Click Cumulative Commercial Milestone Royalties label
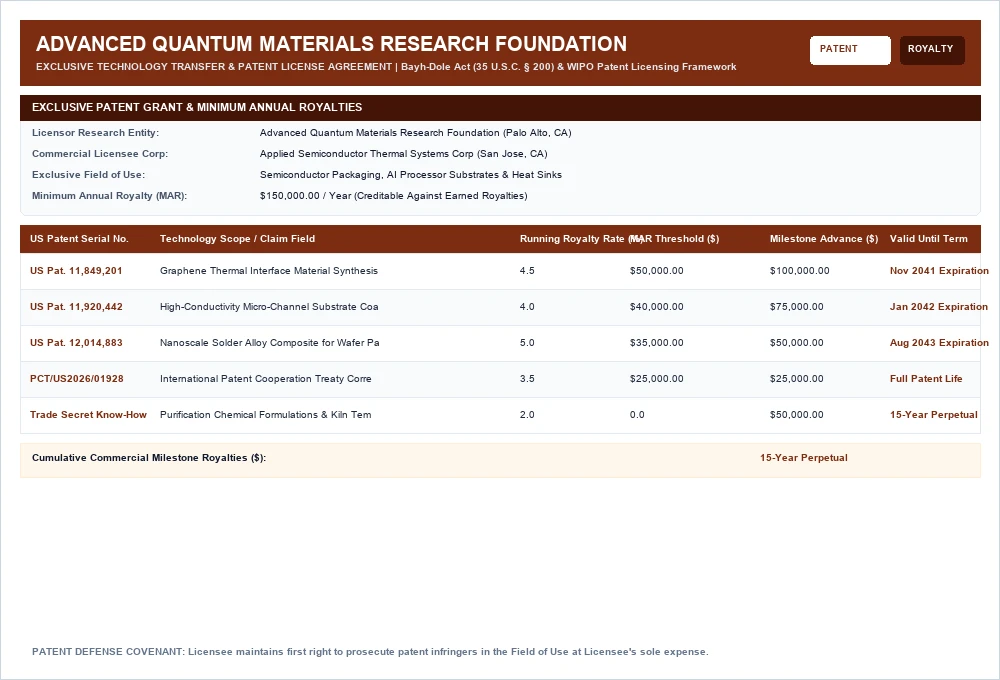The width and height of the screenshot is (1000, 680). click(x=149, y=458)
